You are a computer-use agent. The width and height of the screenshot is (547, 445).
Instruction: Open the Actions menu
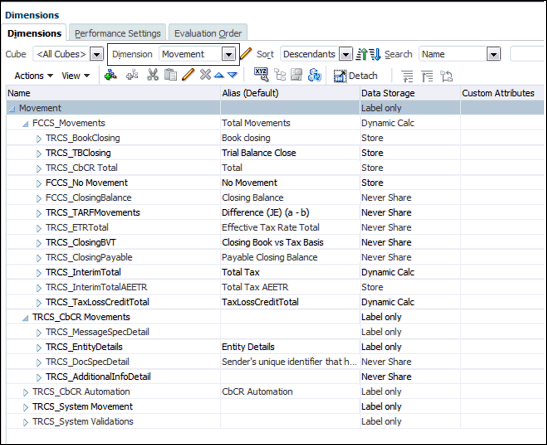(x=33, y=76)
